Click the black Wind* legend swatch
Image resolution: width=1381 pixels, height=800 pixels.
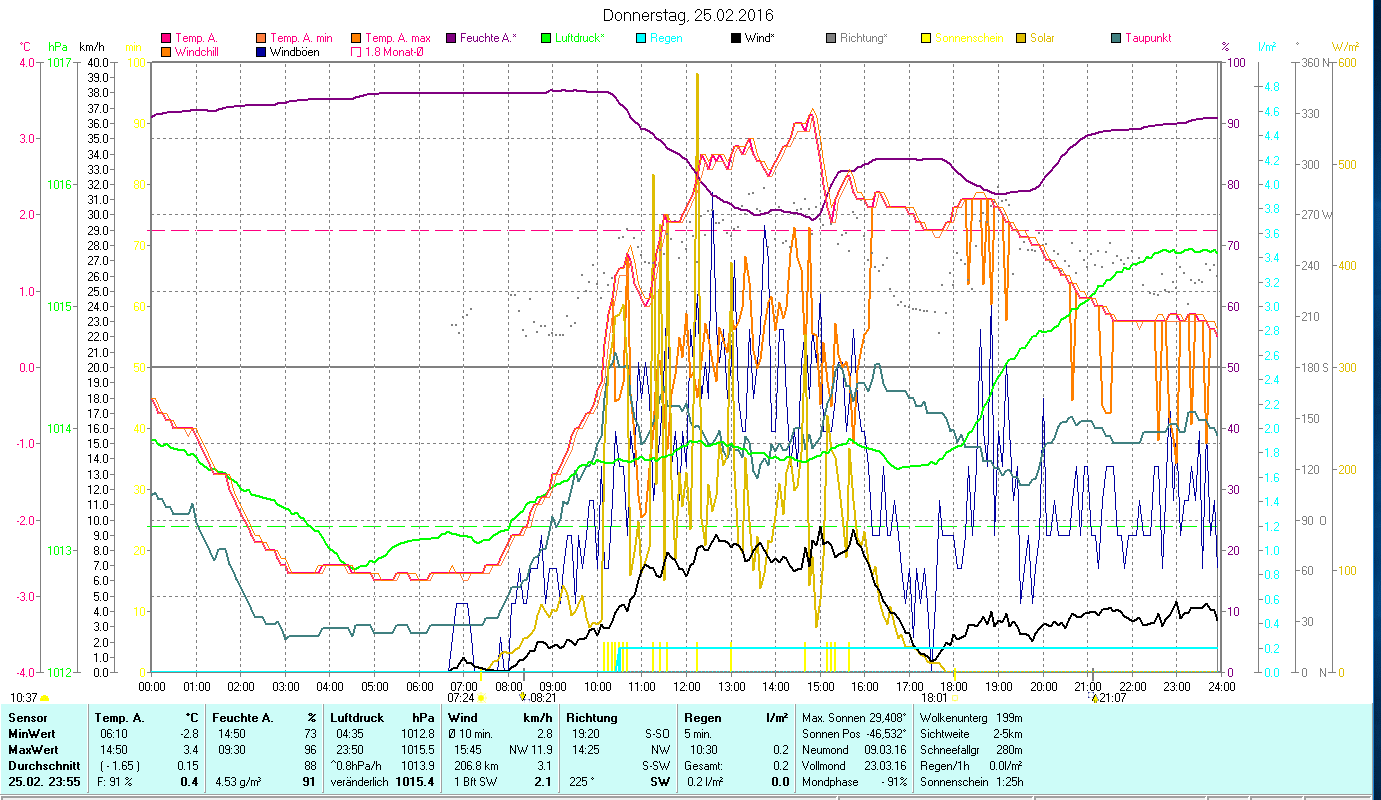click(735, 38)
